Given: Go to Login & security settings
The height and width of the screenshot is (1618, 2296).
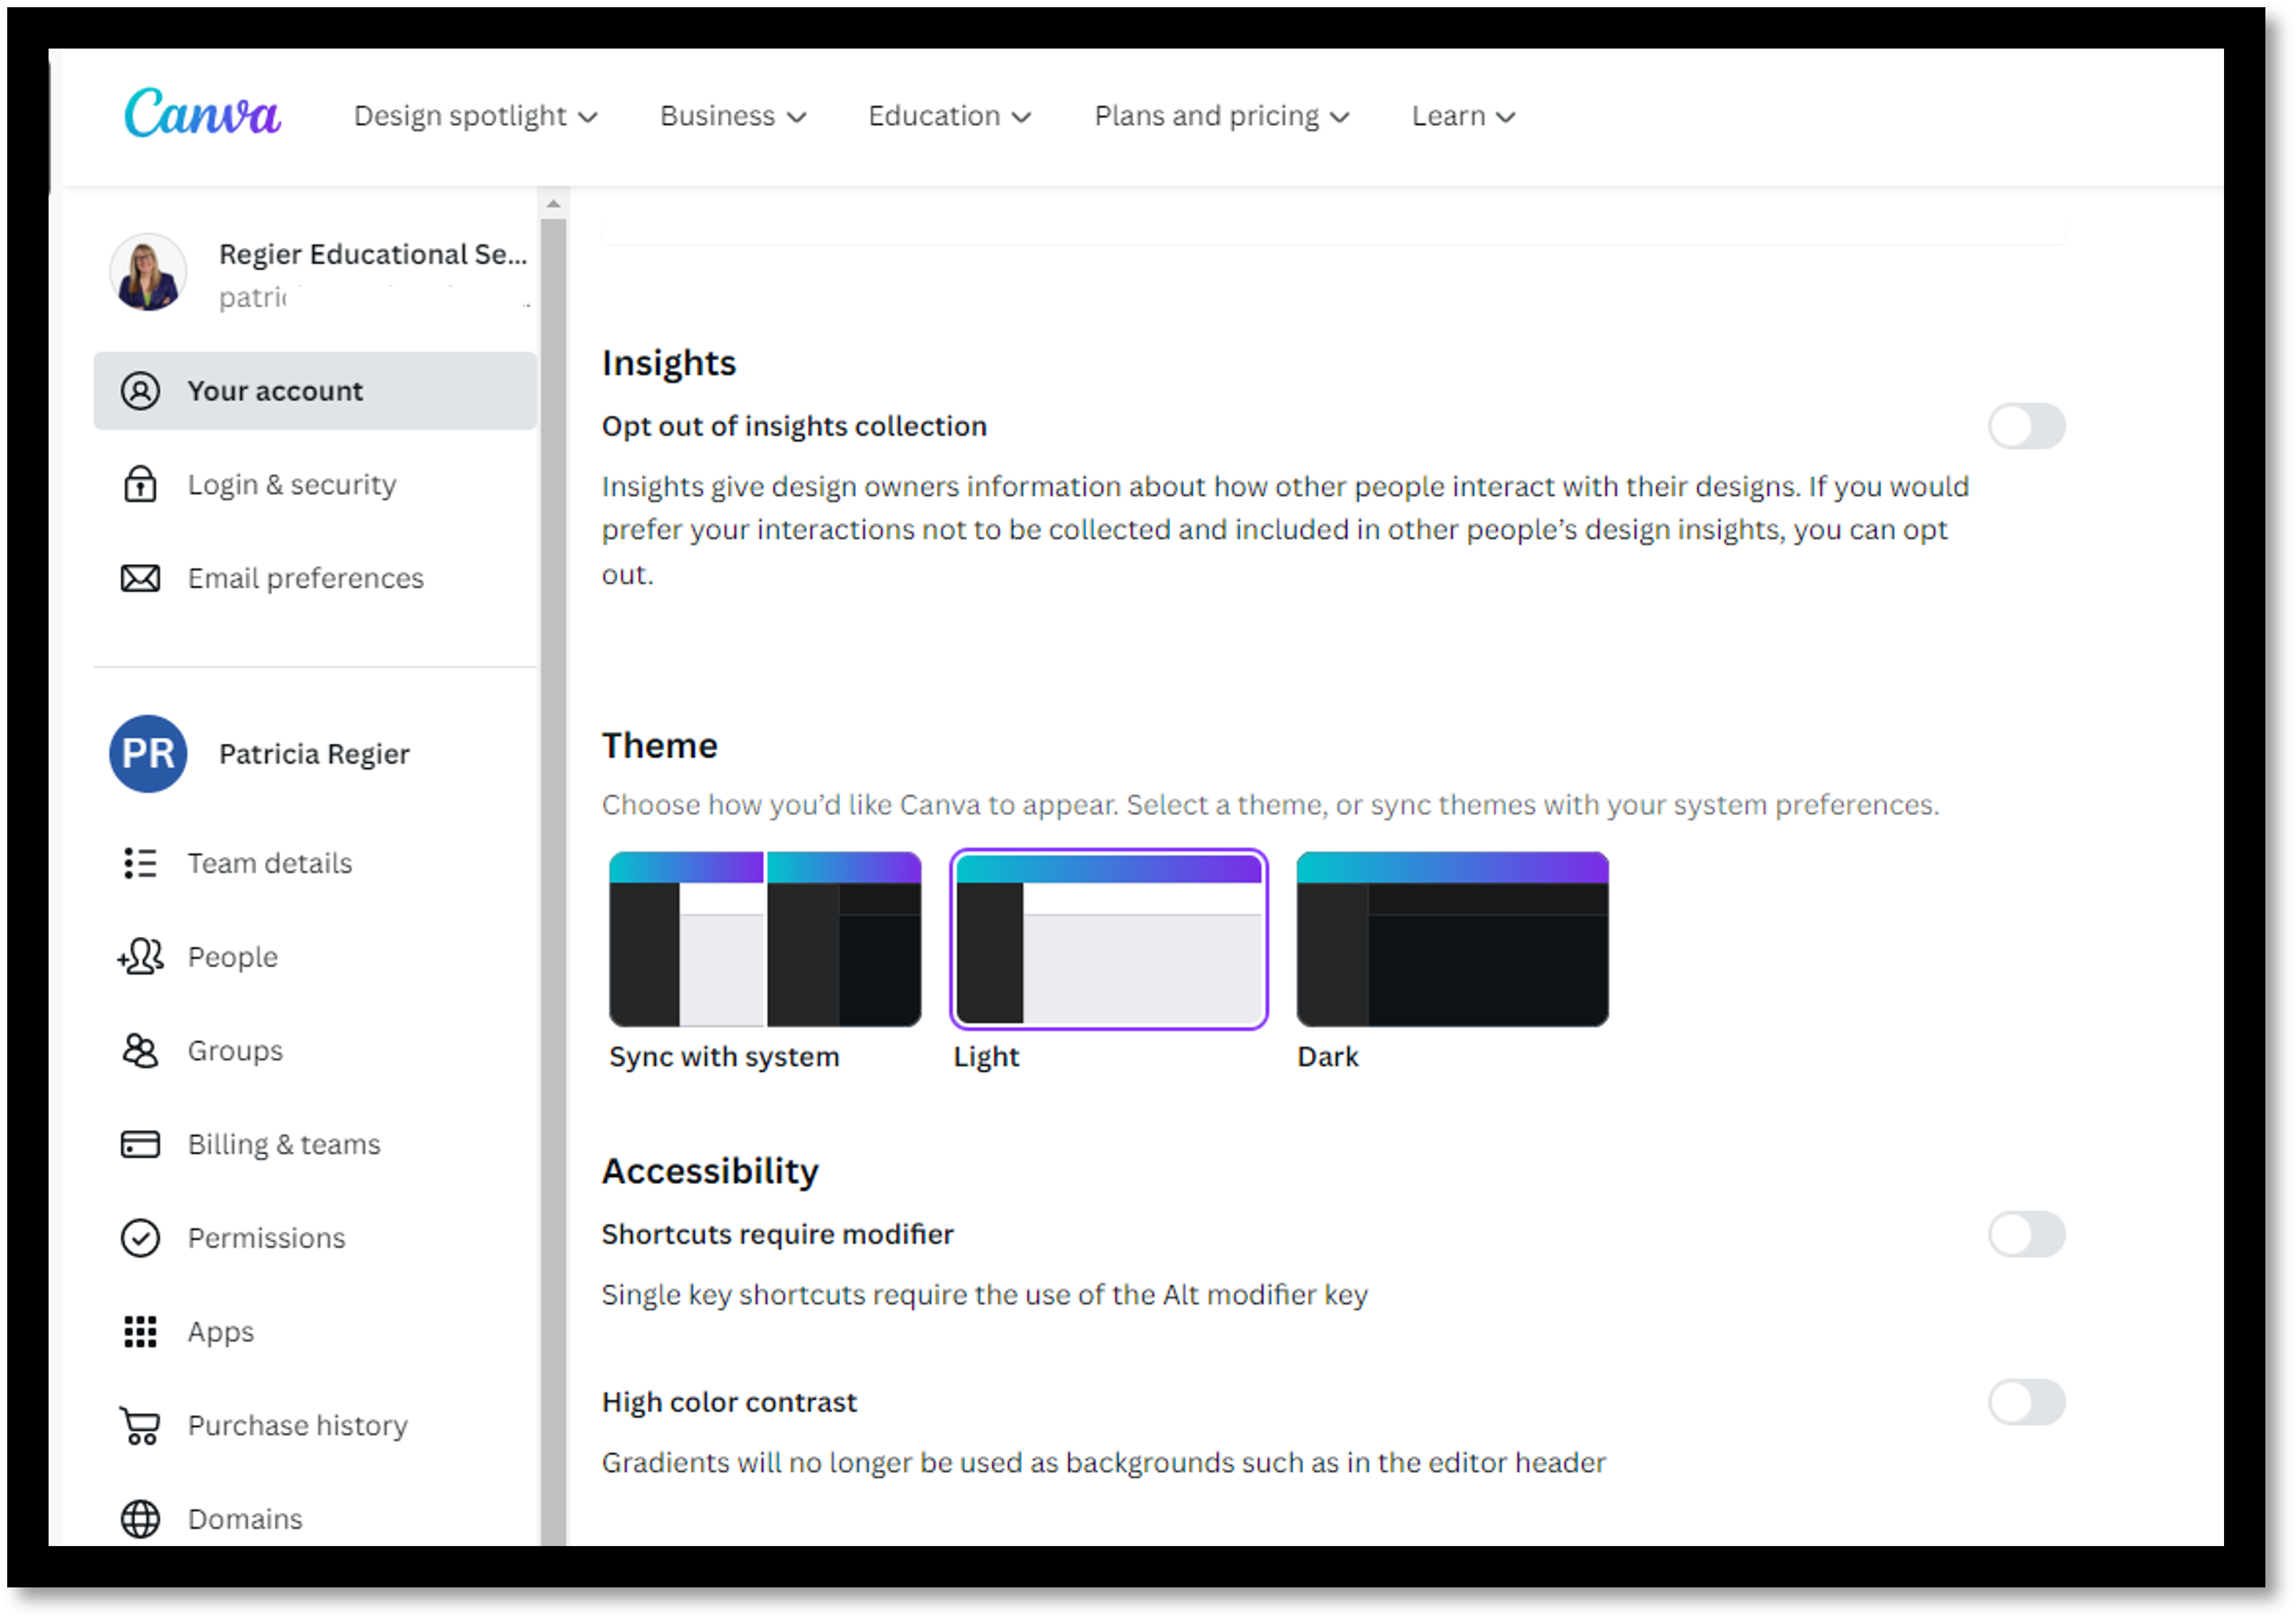Looking at the screenshot, I should coord(315,484).
